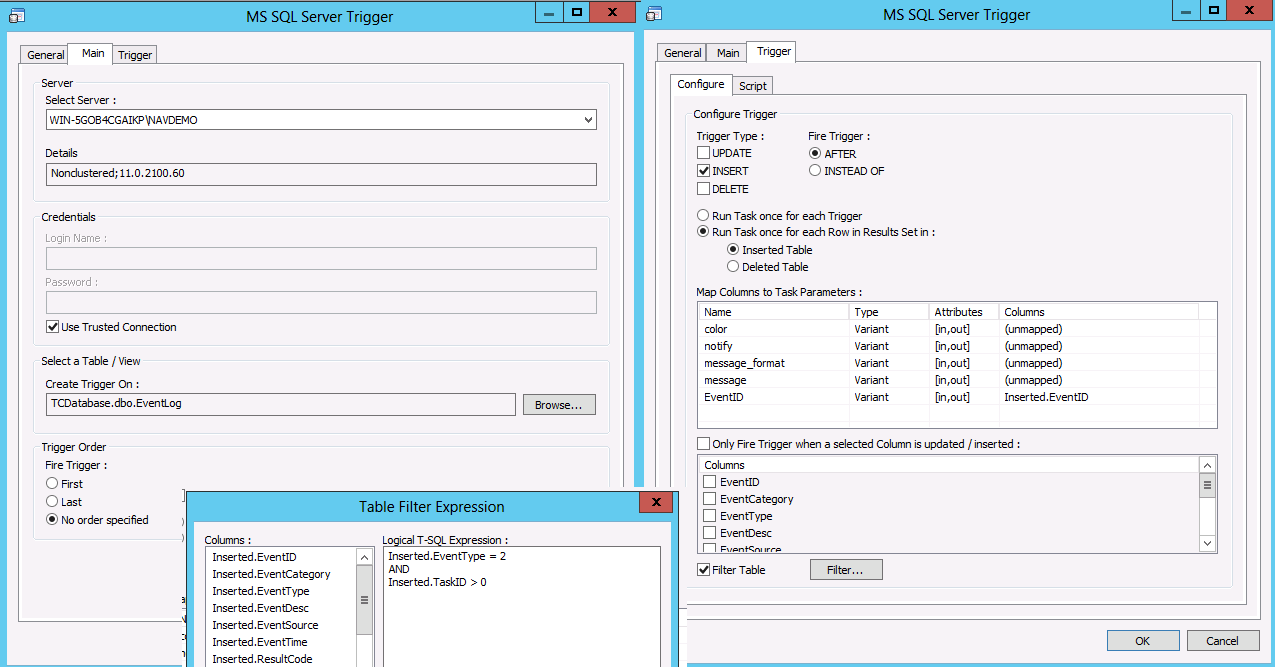Screen dimensions: 1275x667
Task: Click the Browse... button
Action: point(559,405)
